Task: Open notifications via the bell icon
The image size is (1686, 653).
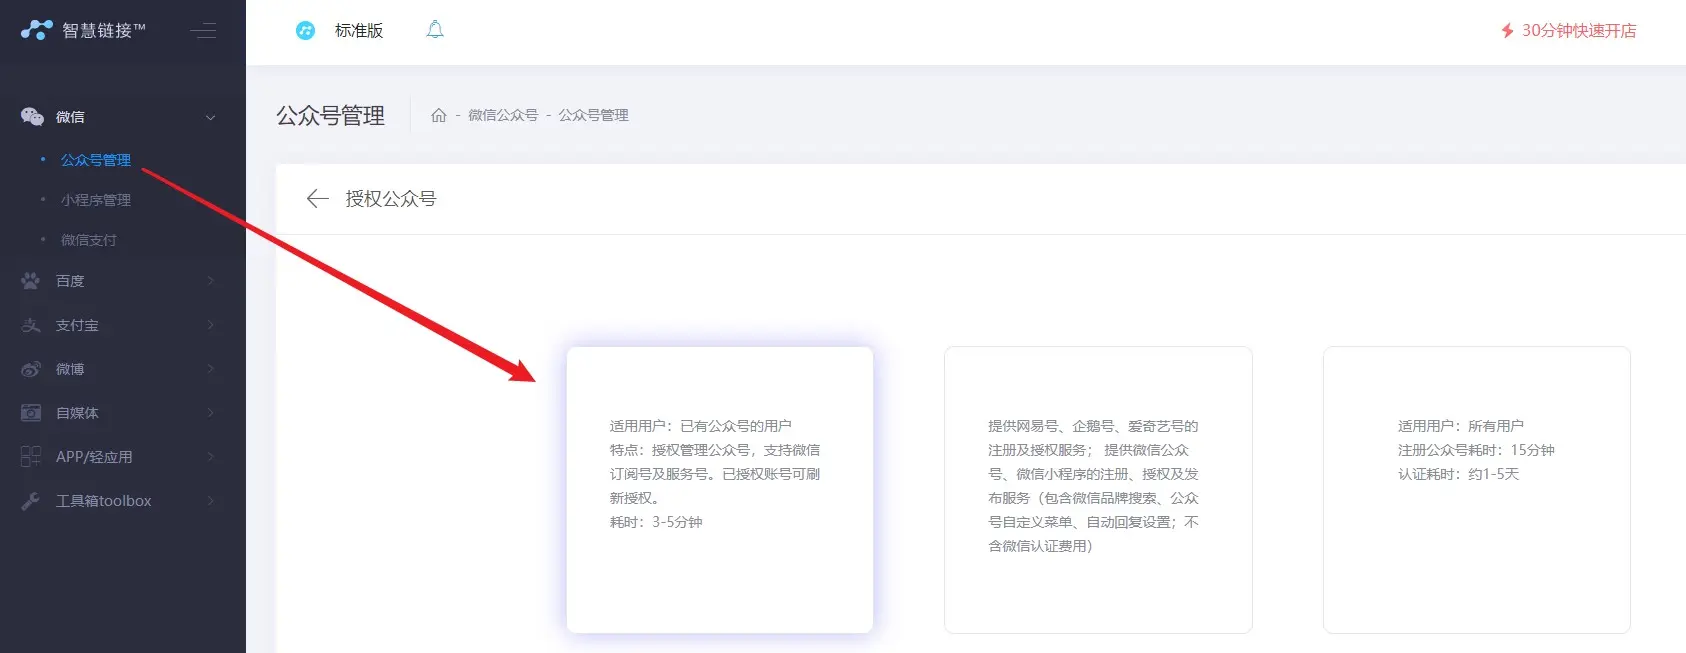Action: coord(435,30)
